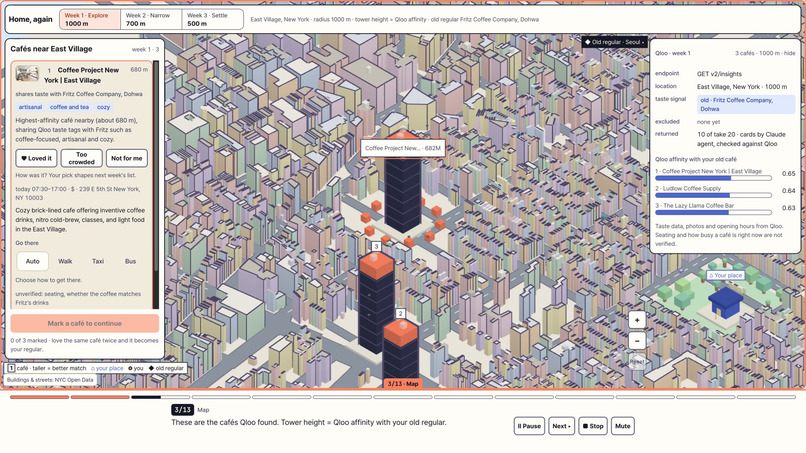Viewport: 806px width, 453px height.
Task: Switch to Week 3 Settle tab
Action: (x=212, y=20)
